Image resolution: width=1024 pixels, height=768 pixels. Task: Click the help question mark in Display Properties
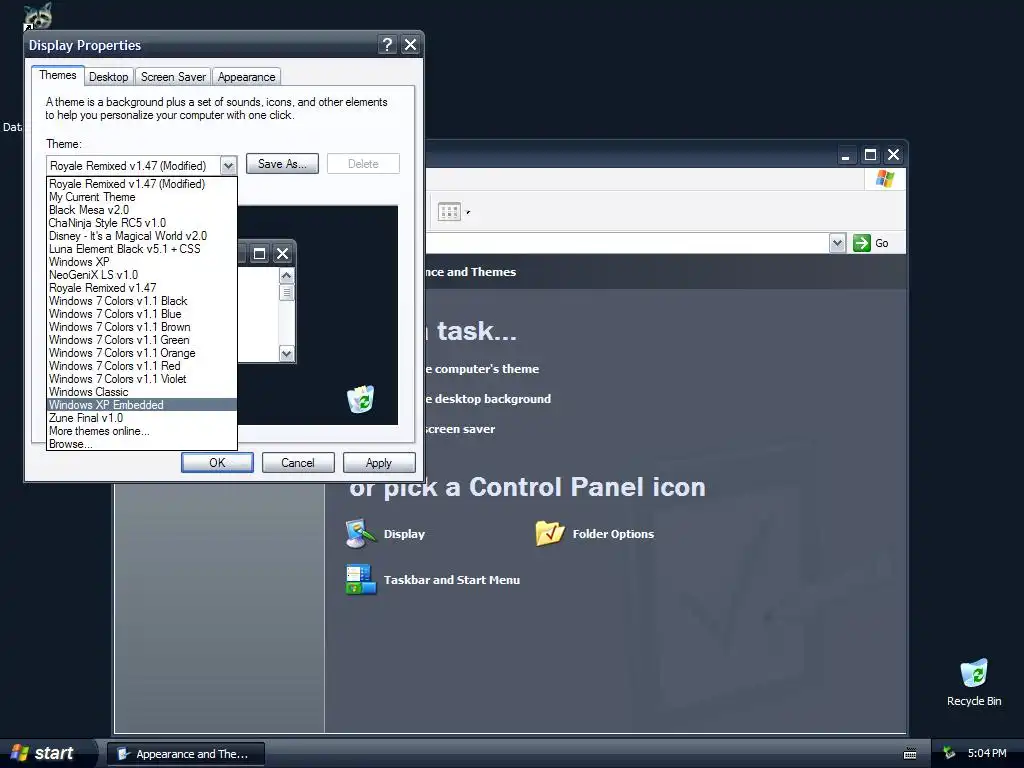387,44
